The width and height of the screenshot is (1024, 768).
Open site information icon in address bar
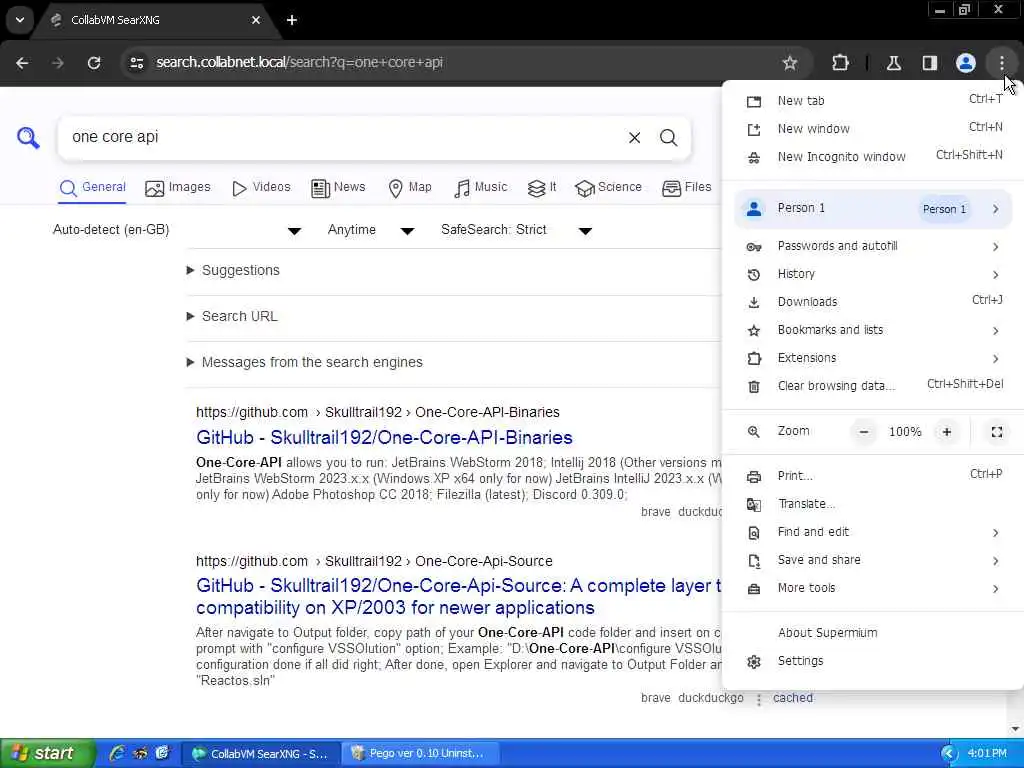(136, 63)
